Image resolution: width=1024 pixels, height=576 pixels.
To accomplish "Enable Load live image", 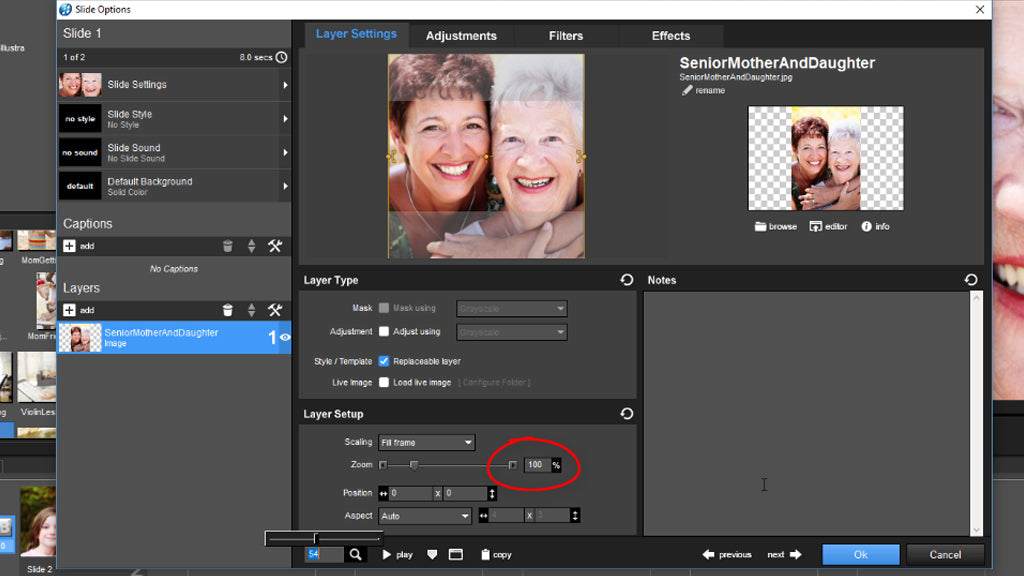I will [385, 381].
